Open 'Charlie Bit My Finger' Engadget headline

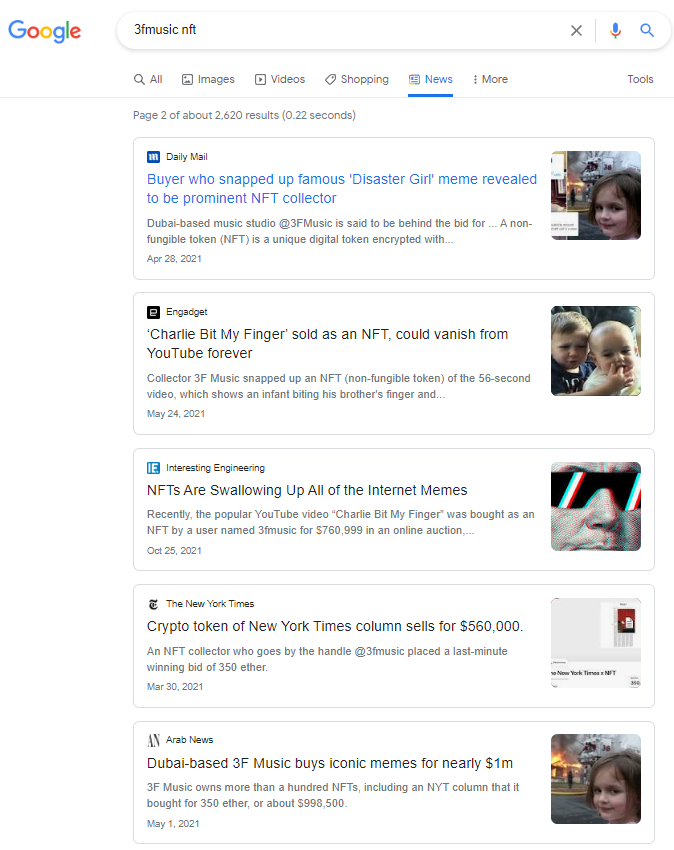328,344
